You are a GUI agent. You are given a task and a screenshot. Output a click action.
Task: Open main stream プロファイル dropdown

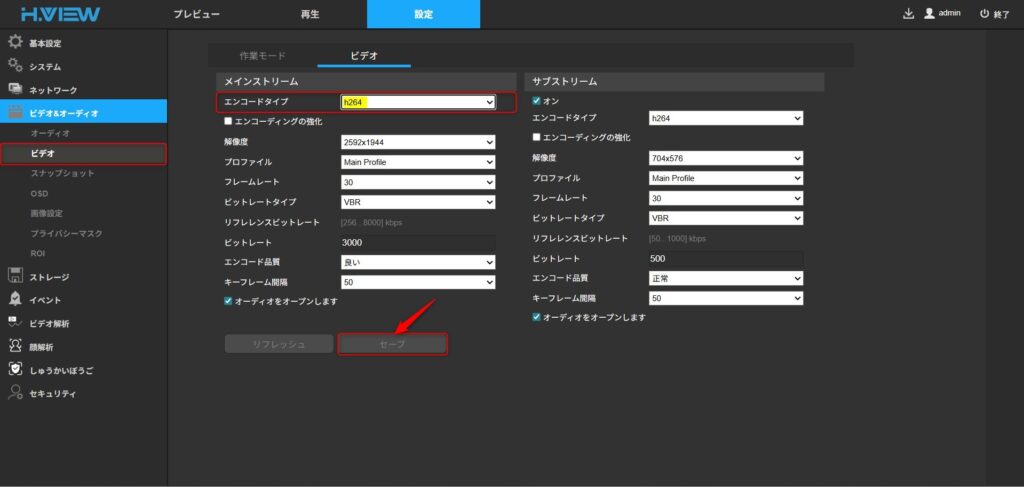point(418,163)
